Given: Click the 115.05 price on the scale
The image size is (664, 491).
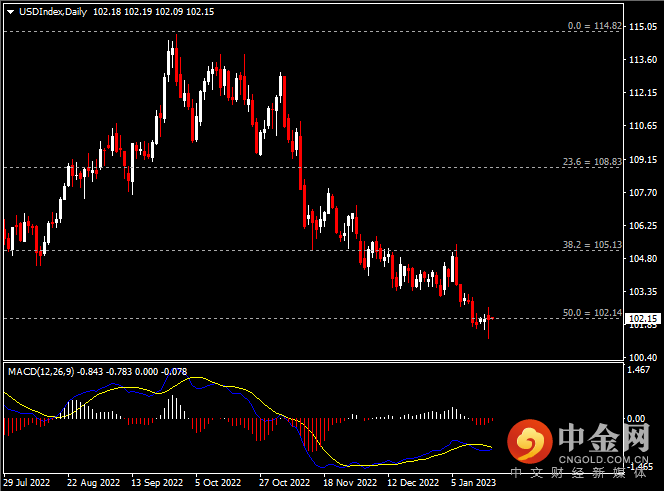Looking at the screenshot, I should [x=644, y=27].
